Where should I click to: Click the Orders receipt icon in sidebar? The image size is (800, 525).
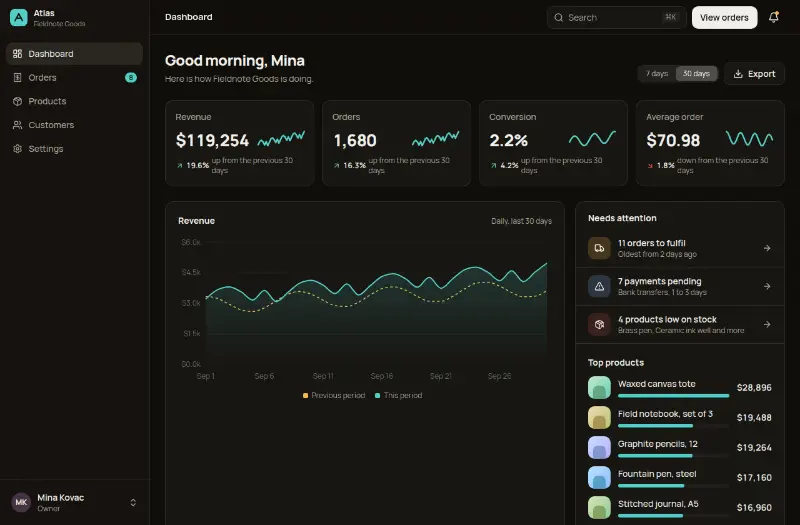click(x=17, y=78)
